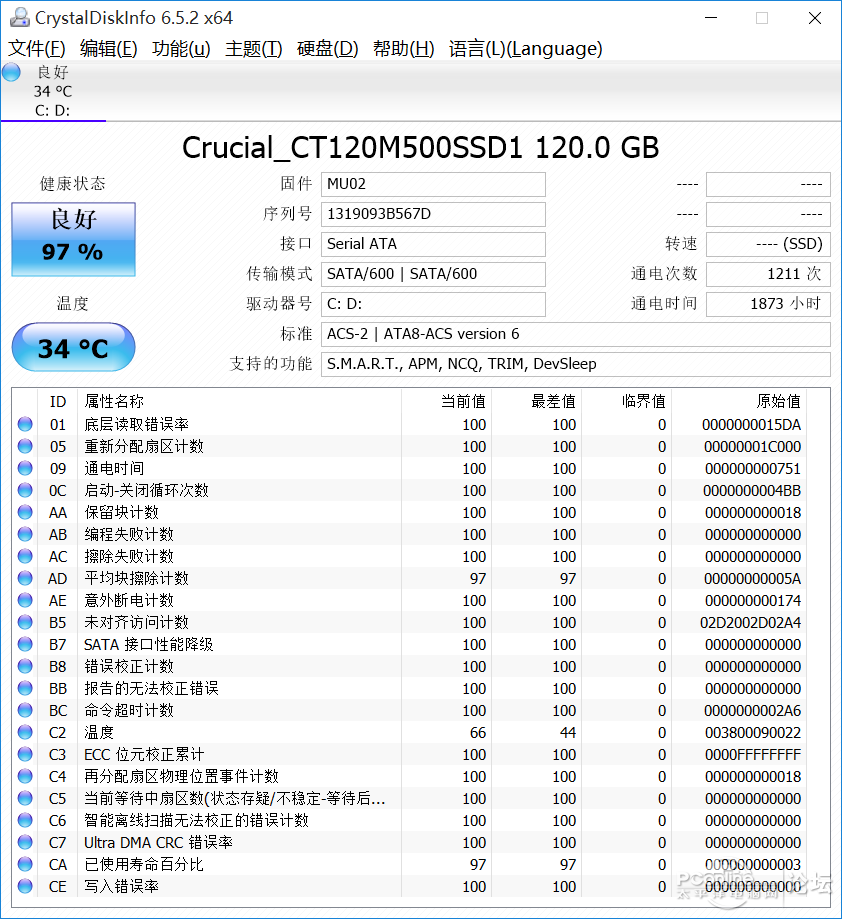This screenshot has width=842, height=919.
Task: Click status orb for attribute B8 错误校正计数
Action: [x=25, y=666]
